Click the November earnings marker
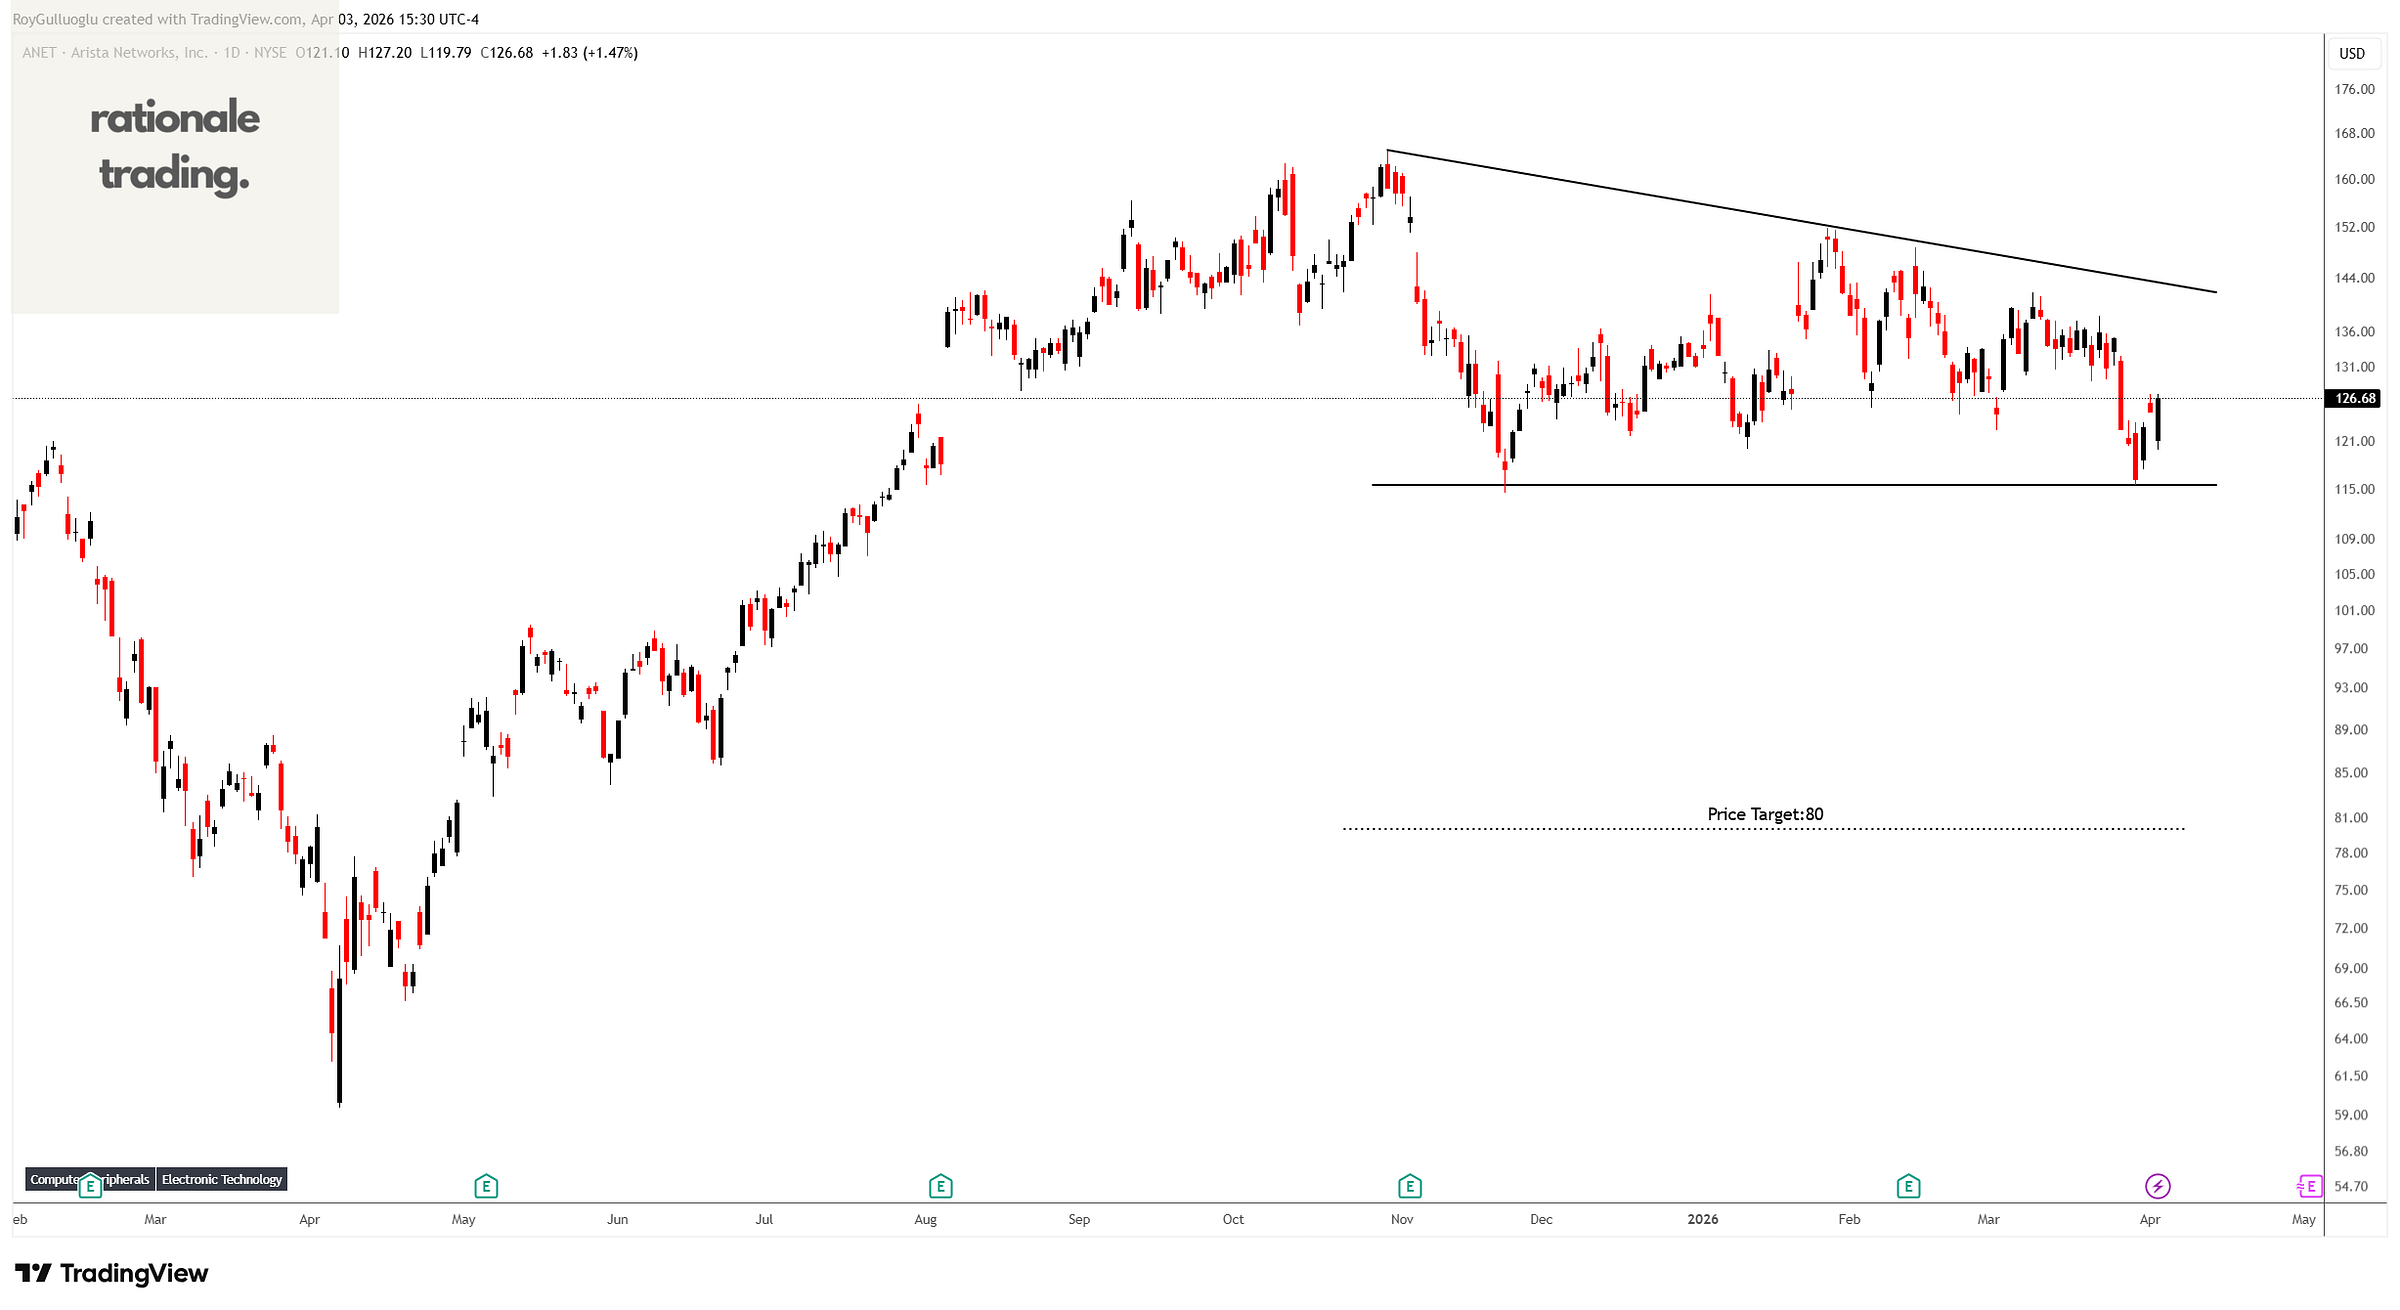 click(x=1409, y=1187)
